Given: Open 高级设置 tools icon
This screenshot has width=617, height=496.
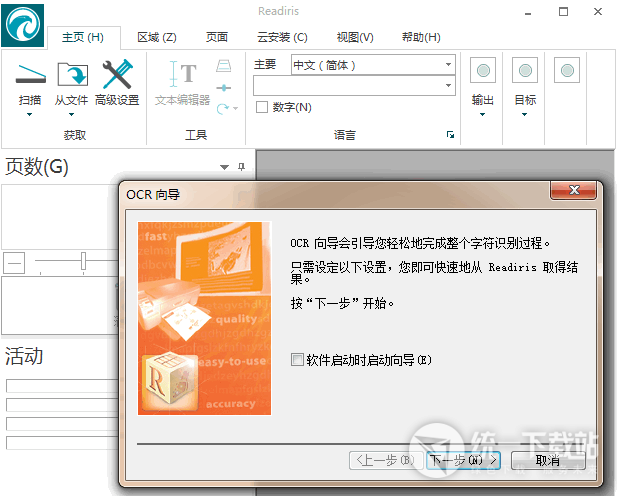Looking at the screenshot, I should tap(117, 74).
